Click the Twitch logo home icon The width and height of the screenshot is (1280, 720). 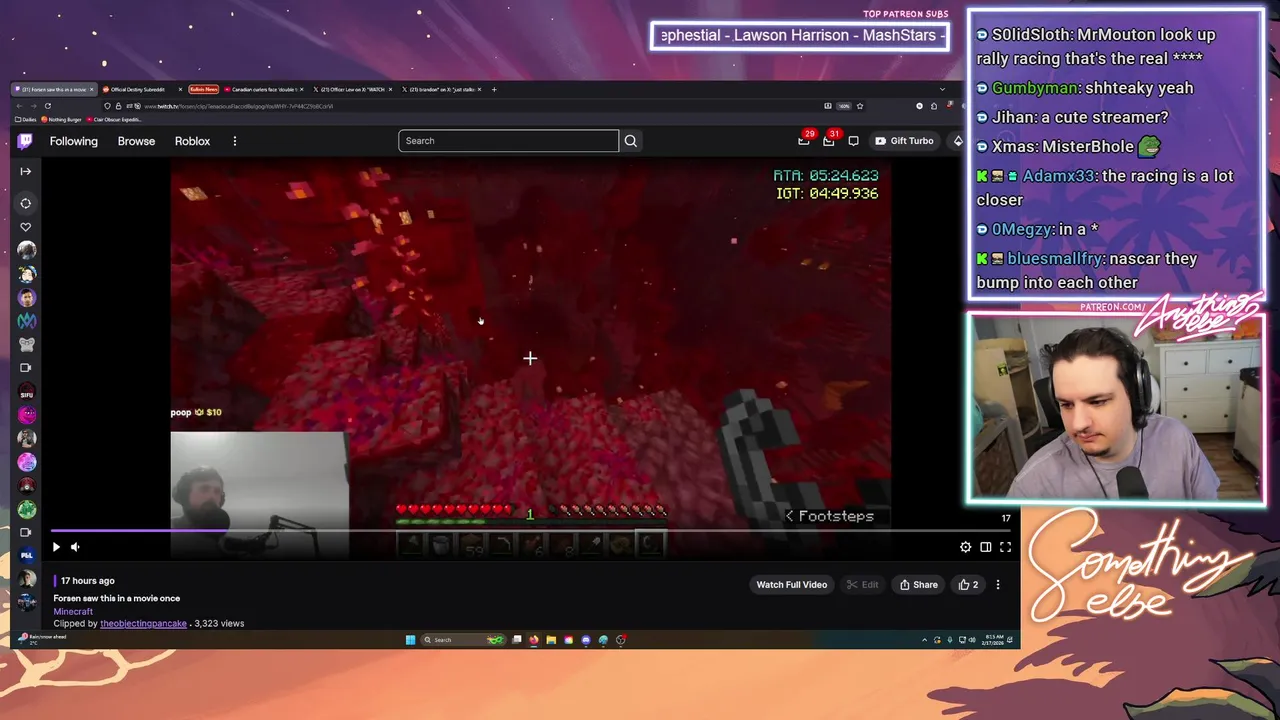(x=25, y=141)
